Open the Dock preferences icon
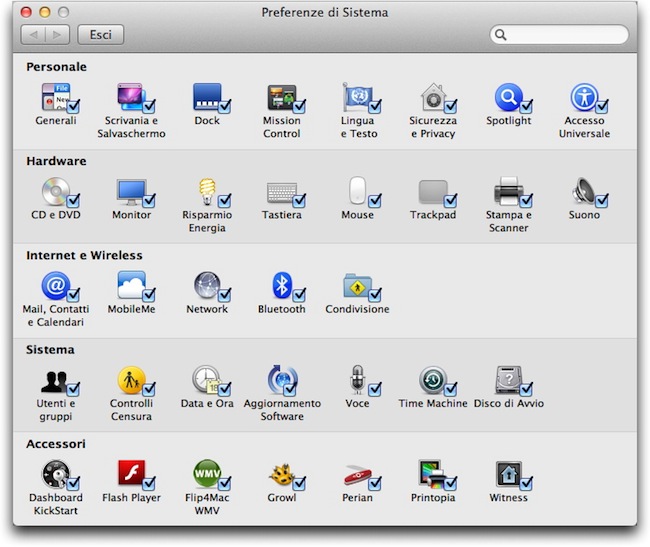Image resolution: width=650 pixels, height=547 pixels. [x=207, y=97]
